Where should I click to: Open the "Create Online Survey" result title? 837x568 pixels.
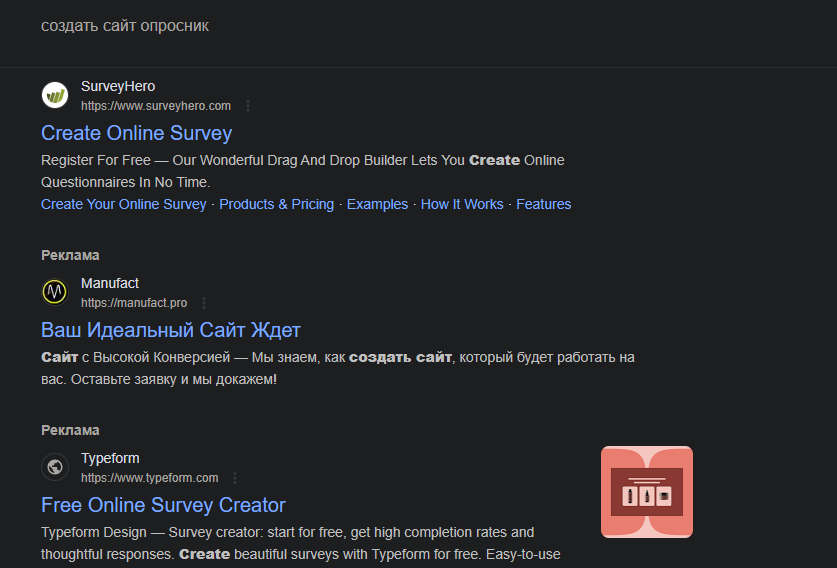point(136,133)
